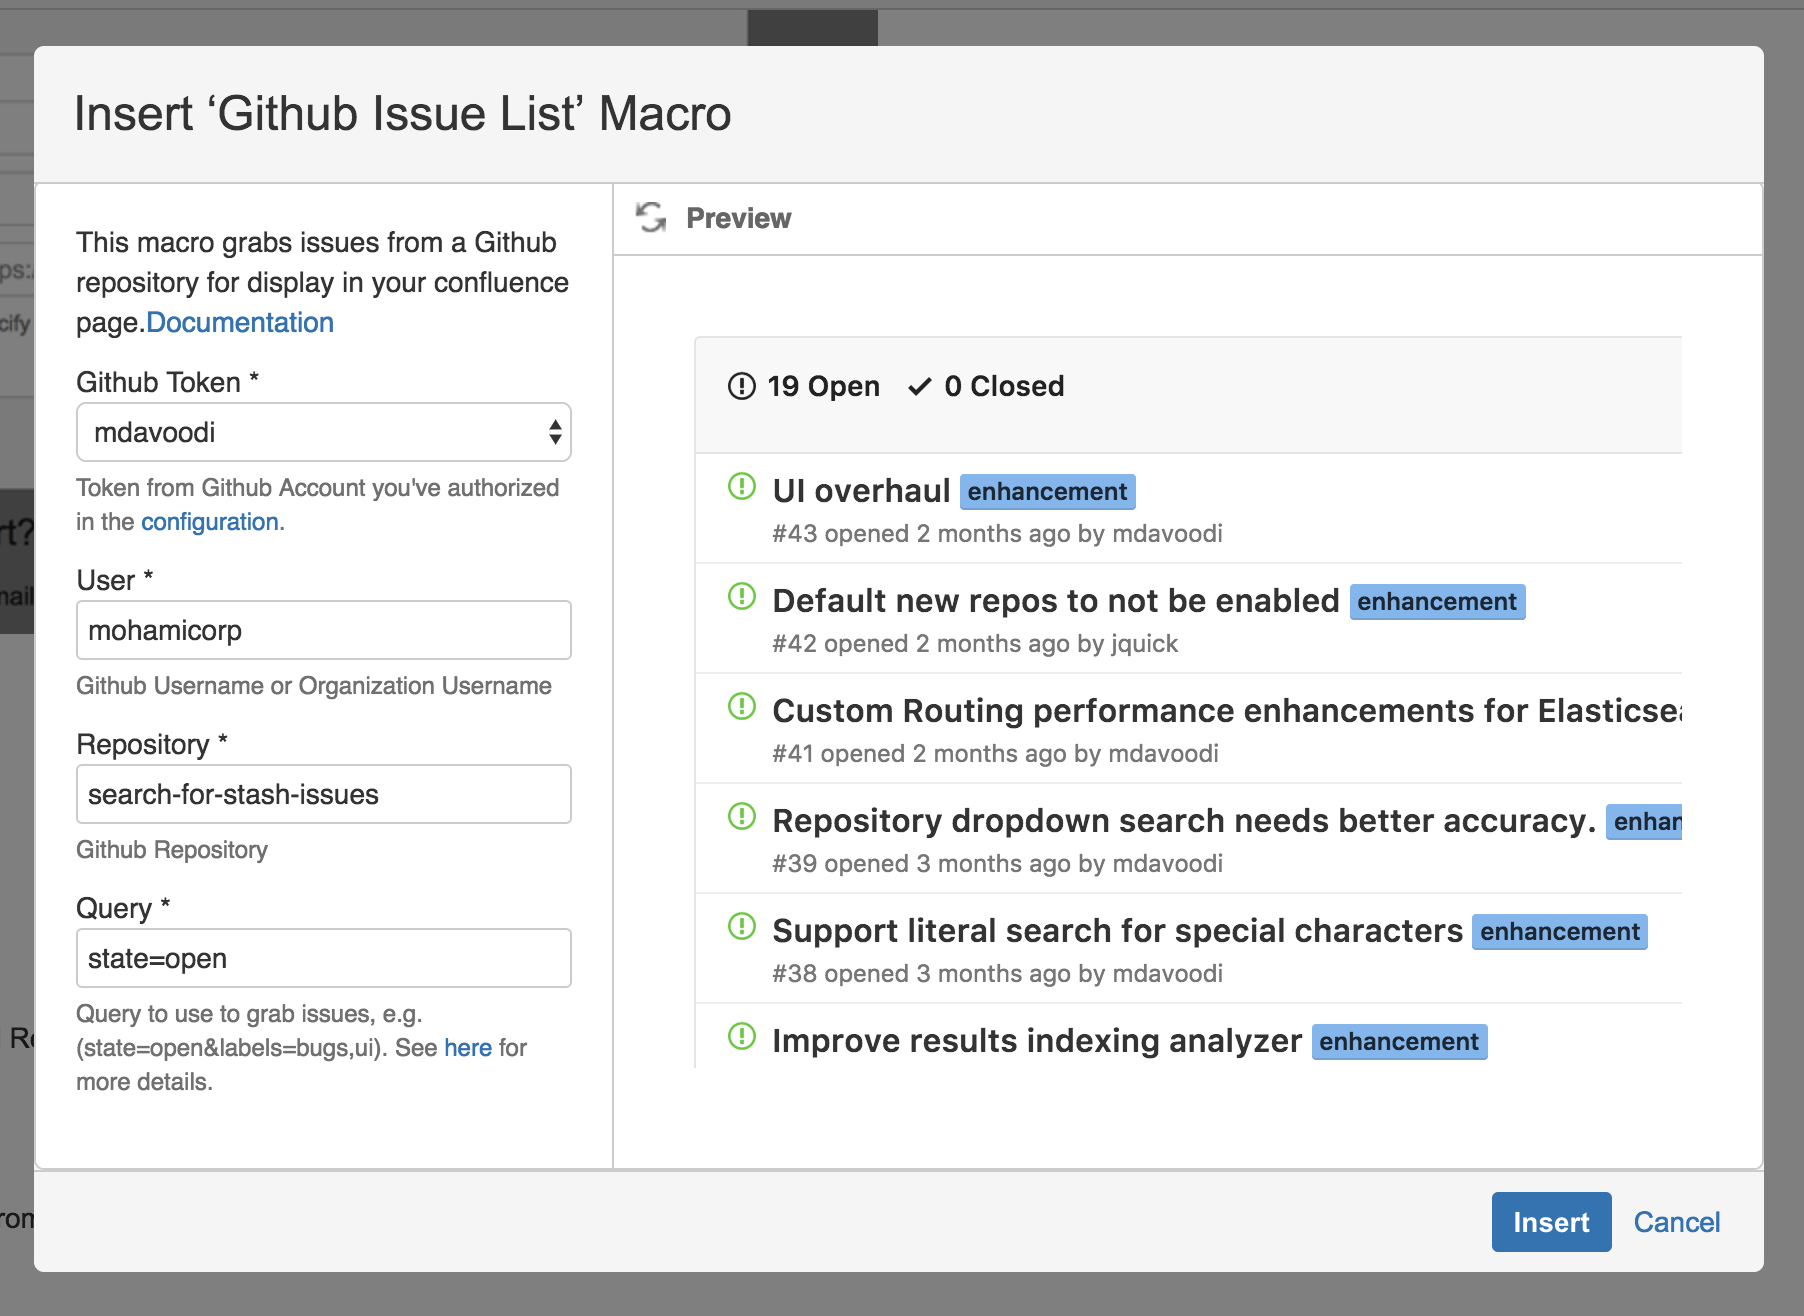Click enhancement label on Improve results indexing
Image resolution: width=1804 pixels, height=1316 pixels.
pos(1399,1042)
